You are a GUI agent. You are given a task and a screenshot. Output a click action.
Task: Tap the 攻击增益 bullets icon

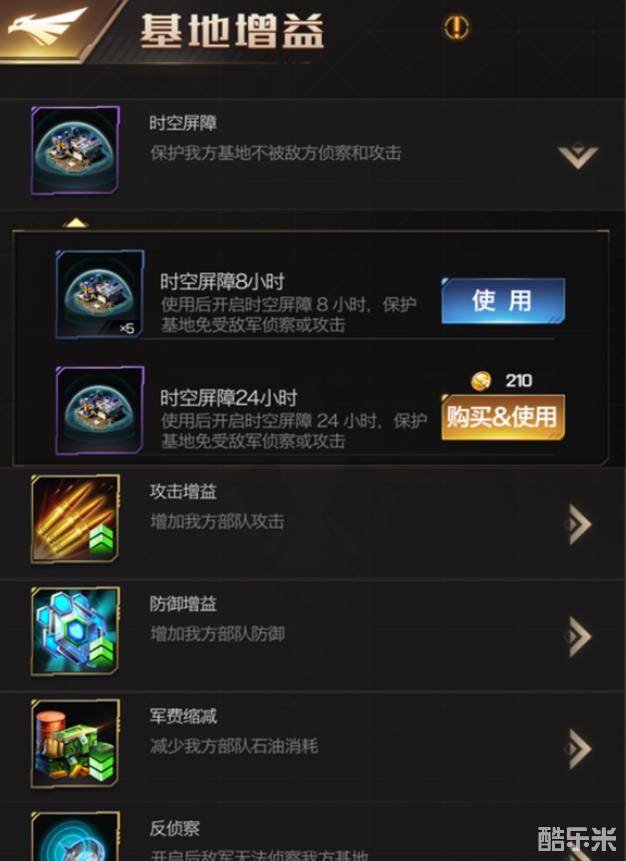(75, 519)
